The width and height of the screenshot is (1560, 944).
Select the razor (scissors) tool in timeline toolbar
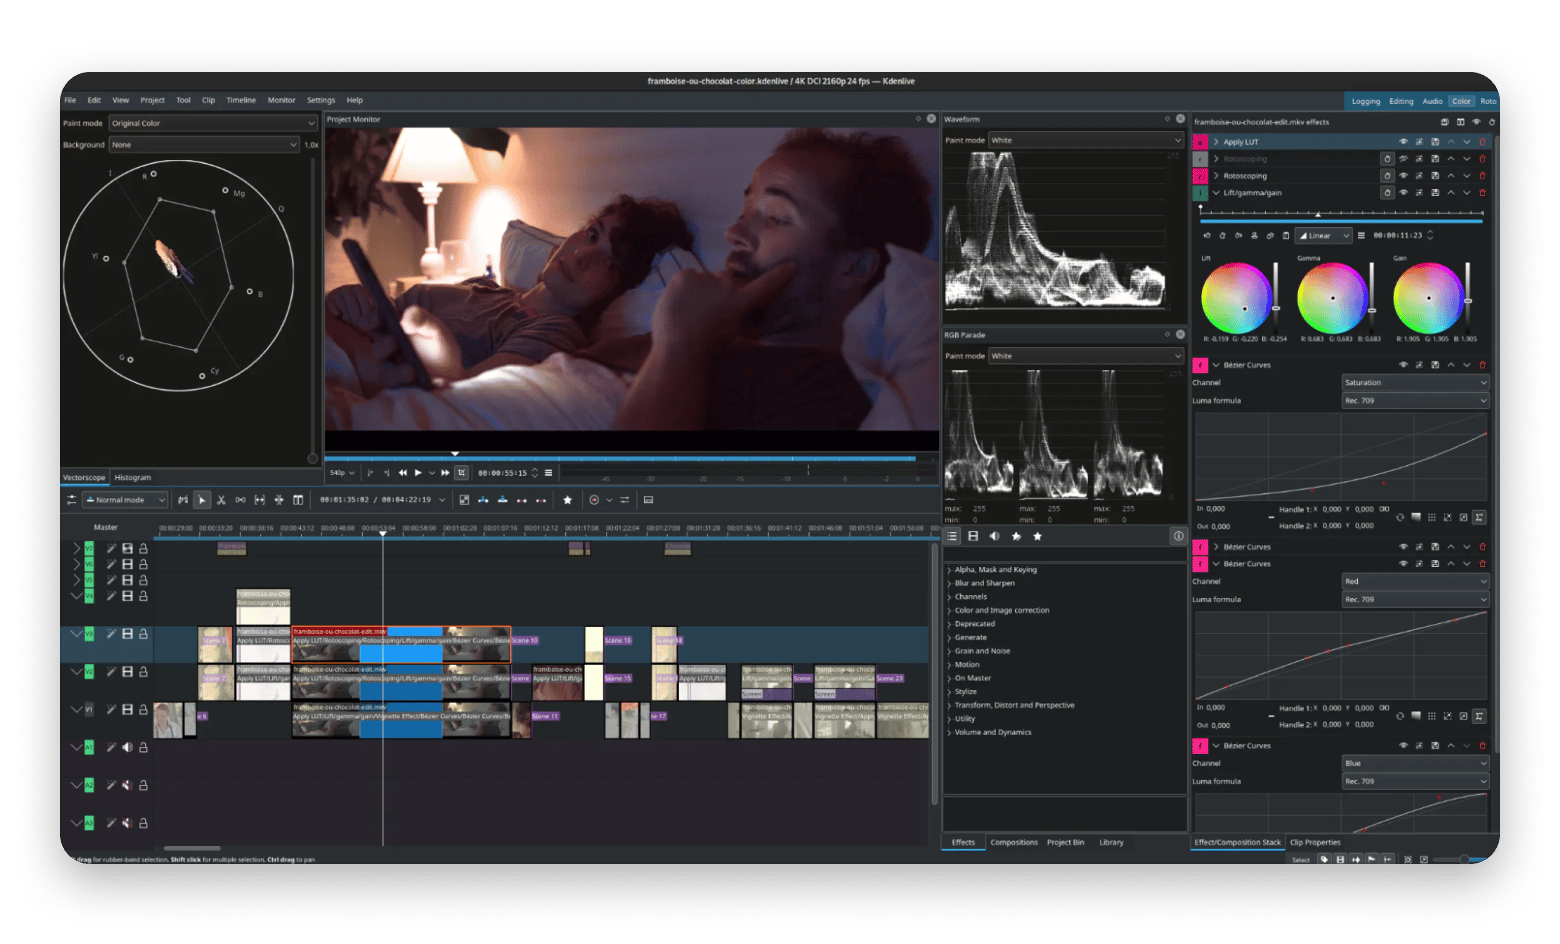(221, 500)
